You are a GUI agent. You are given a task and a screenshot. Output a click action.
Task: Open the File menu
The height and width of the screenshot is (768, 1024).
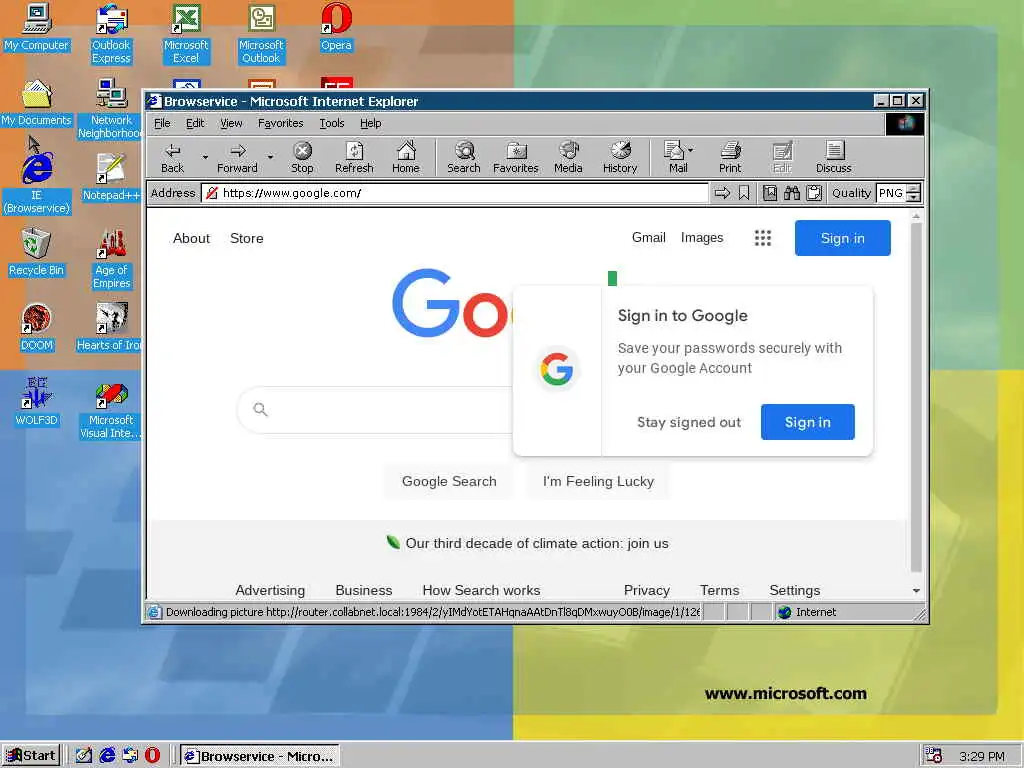[162, 123]
